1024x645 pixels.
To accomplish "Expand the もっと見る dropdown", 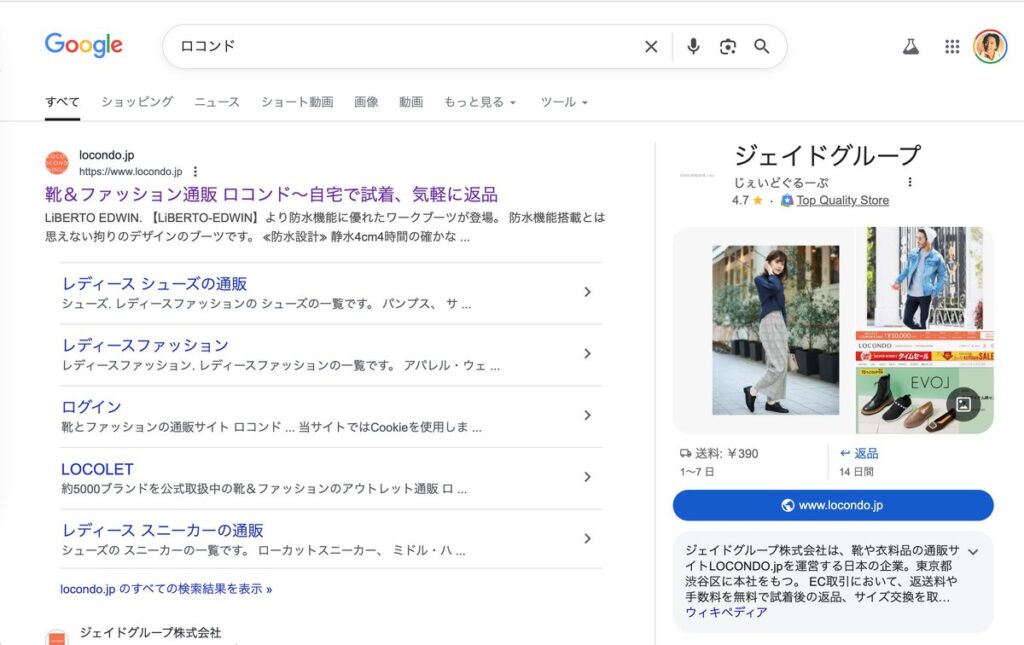I will click(480, 102).
